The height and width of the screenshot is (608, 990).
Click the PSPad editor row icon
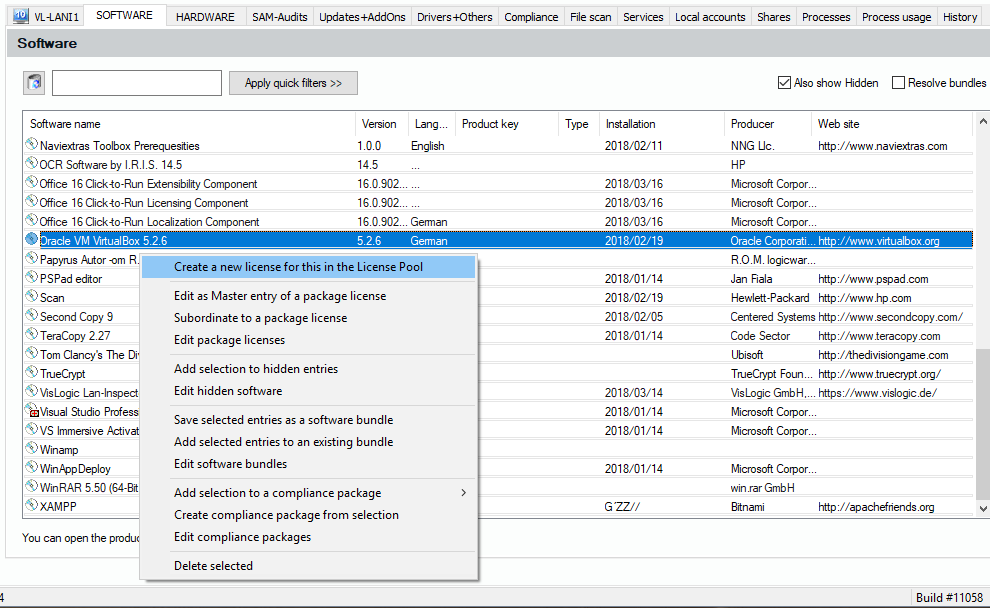32,278
